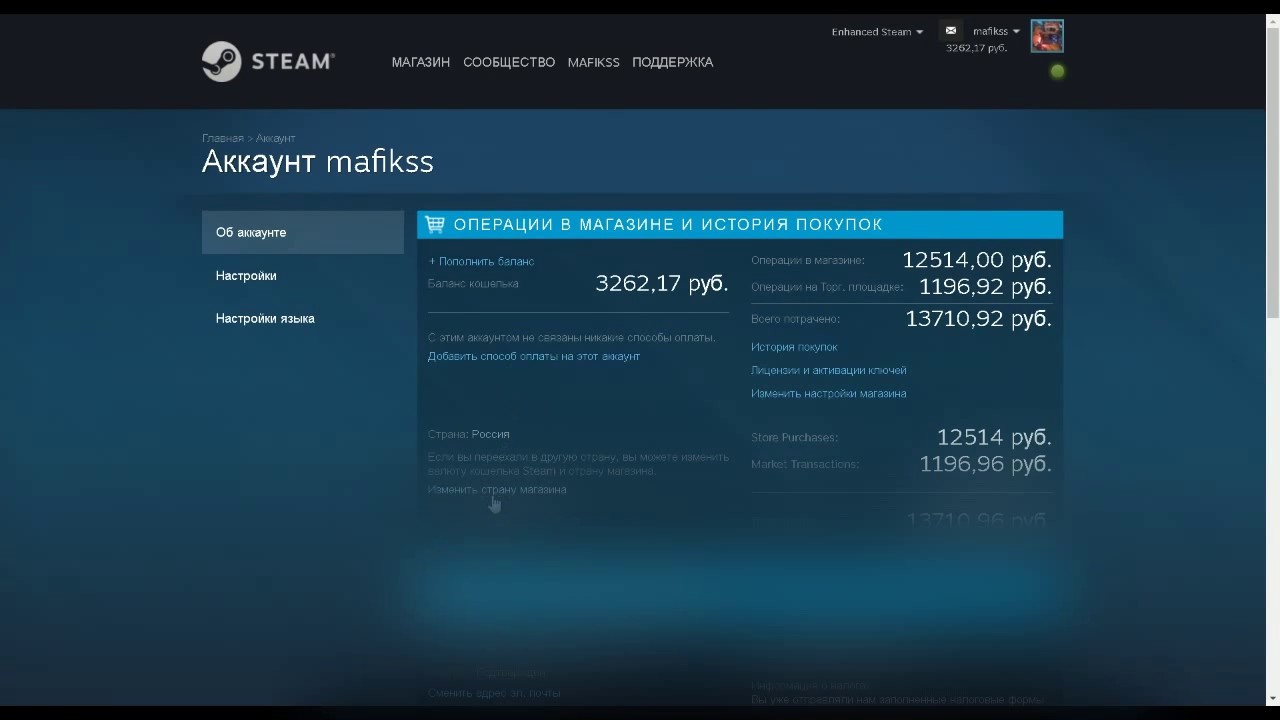The width and height of the screenshot is (1280, 720).
Task: Click the green status dot icon
Action: click(x=1057, y=71)
